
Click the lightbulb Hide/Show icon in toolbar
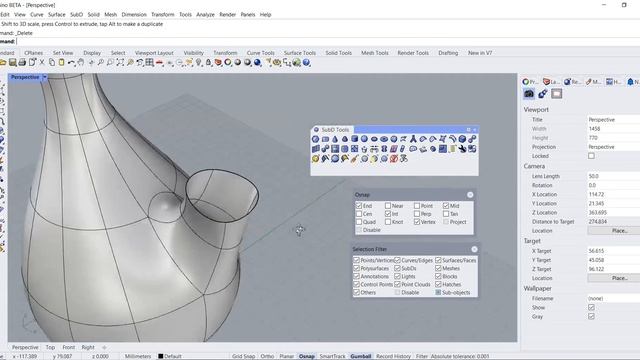coord(198,62)
